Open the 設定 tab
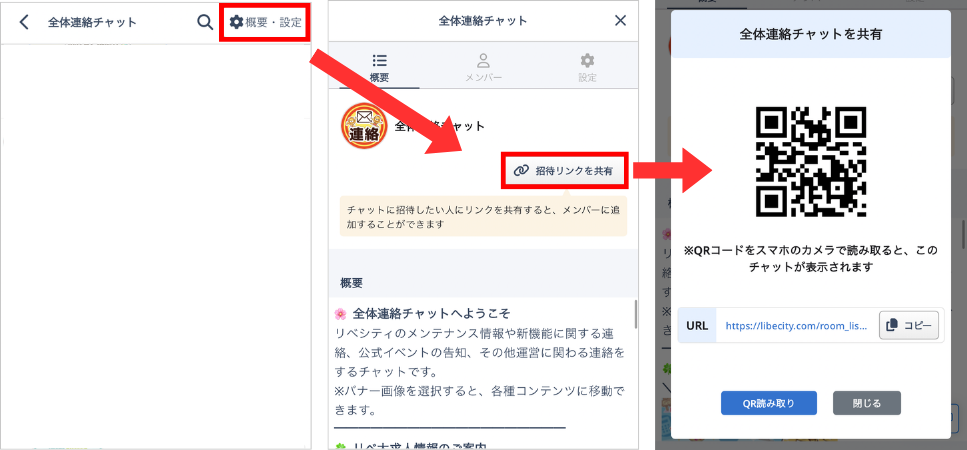 pyautogui.click(x=587, y=67)
